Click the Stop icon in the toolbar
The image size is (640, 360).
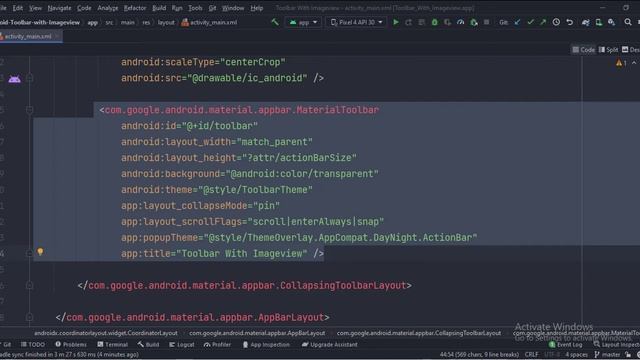pos(487,22)
